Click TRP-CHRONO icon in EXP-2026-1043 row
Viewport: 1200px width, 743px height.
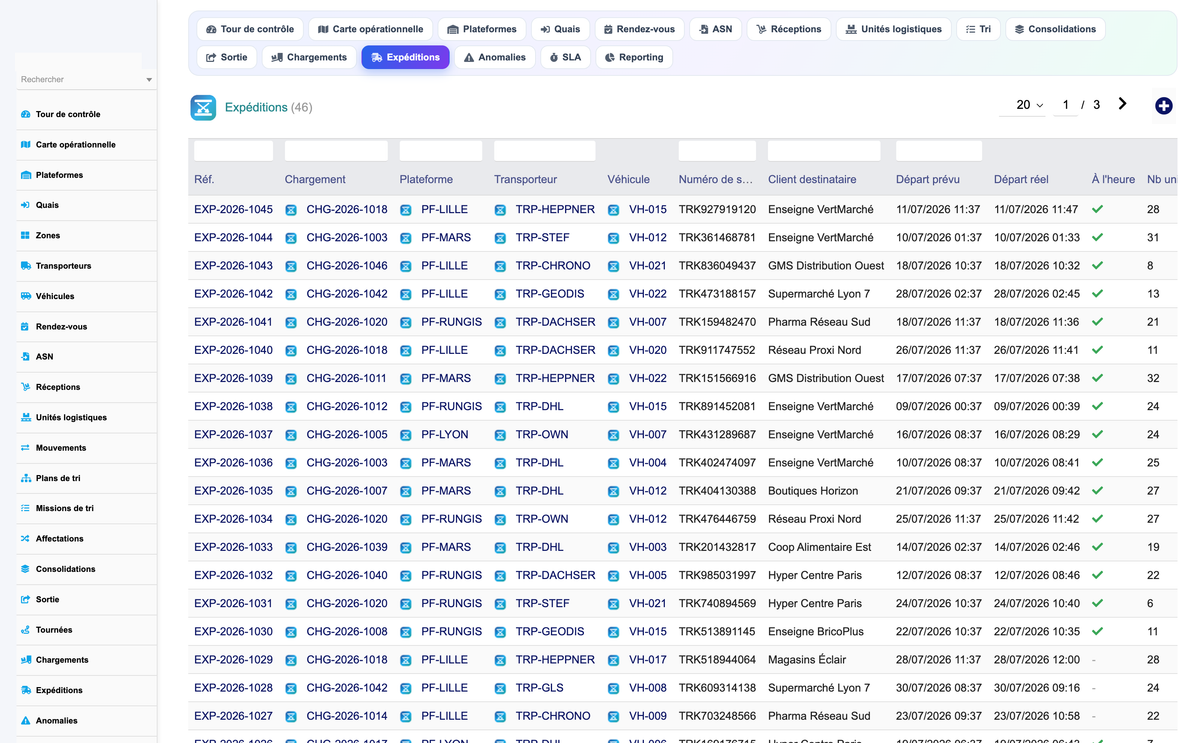pos(500,266)
